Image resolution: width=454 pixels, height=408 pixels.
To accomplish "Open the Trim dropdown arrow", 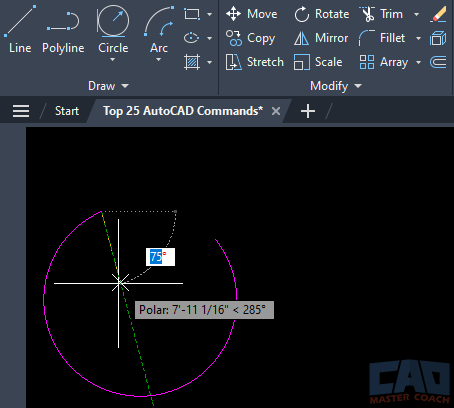I will (416, 14).
